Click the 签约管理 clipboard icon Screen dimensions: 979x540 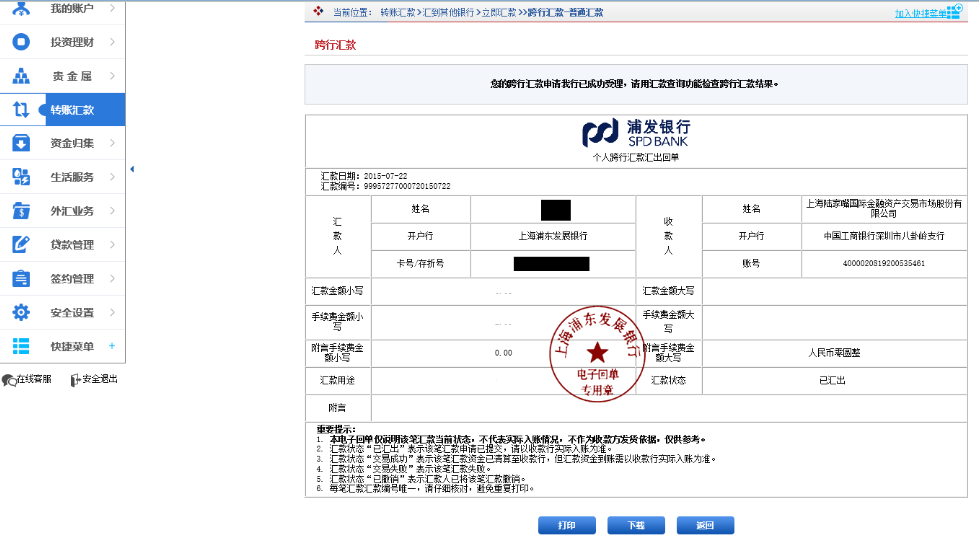tap(21, 278)
